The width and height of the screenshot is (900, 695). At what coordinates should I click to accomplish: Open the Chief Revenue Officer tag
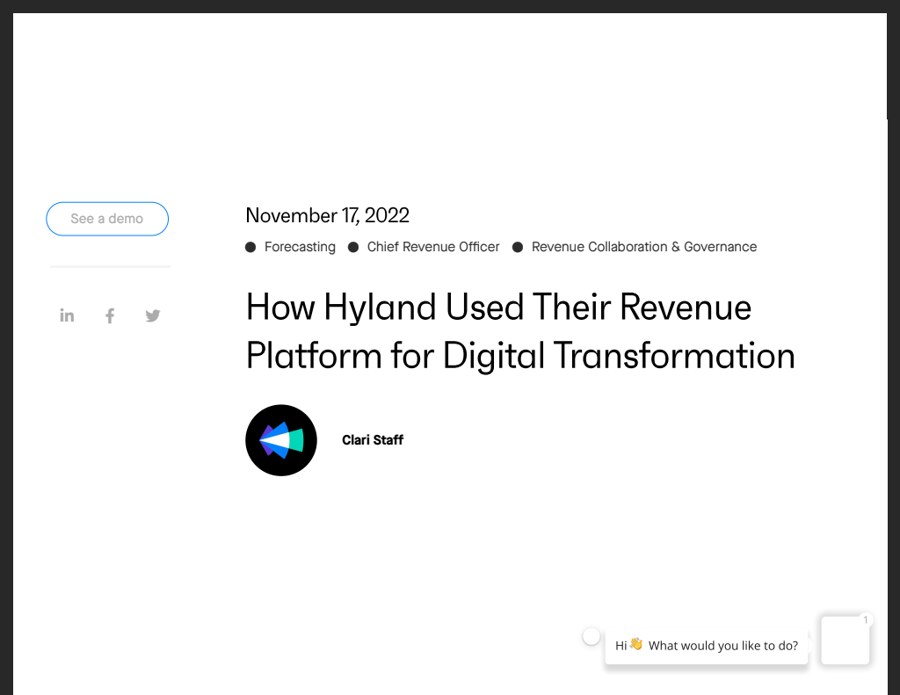pos(433,247)
